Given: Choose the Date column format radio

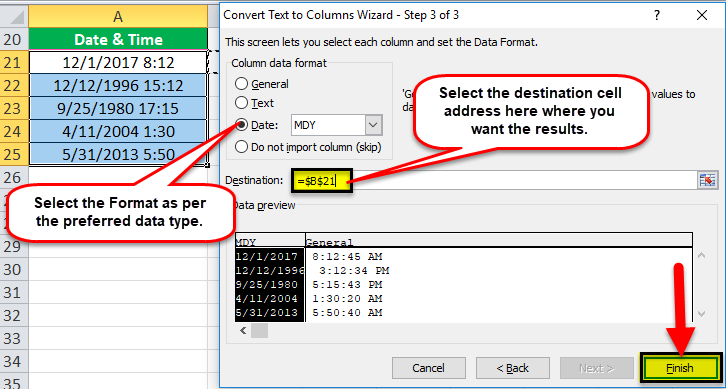Looking at the screenshot, I should tap(241, 125).
